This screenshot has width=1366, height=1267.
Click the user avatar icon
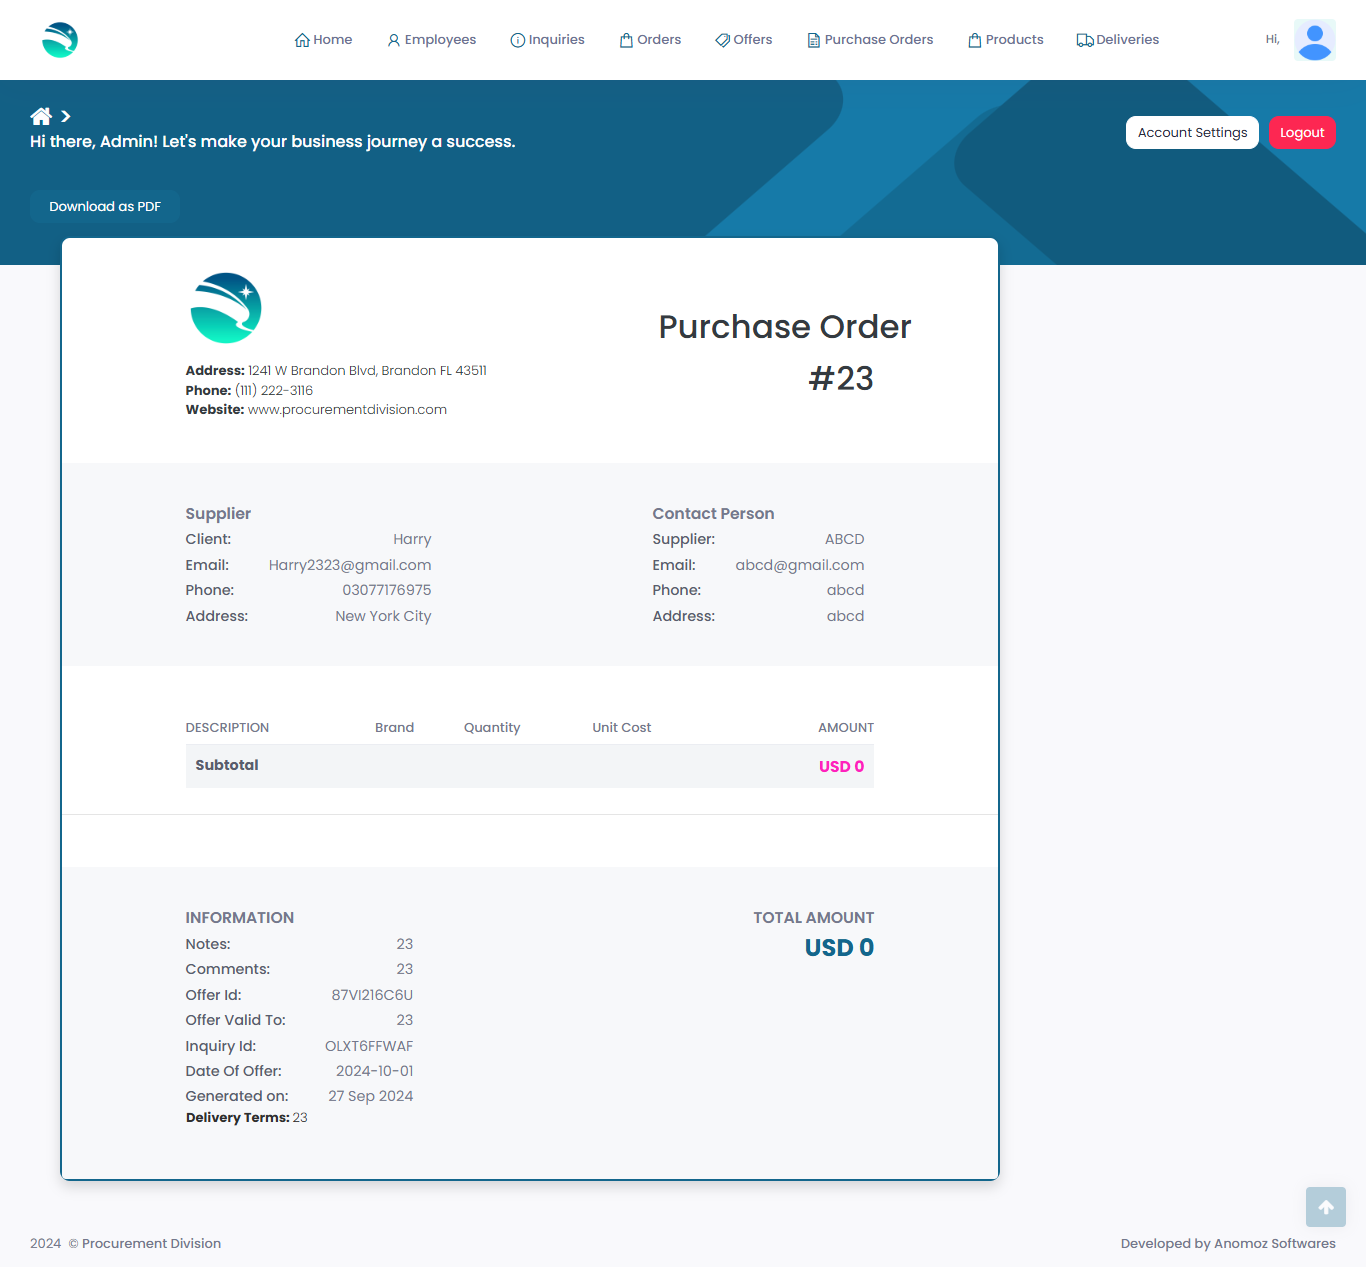click(1314, 40)
